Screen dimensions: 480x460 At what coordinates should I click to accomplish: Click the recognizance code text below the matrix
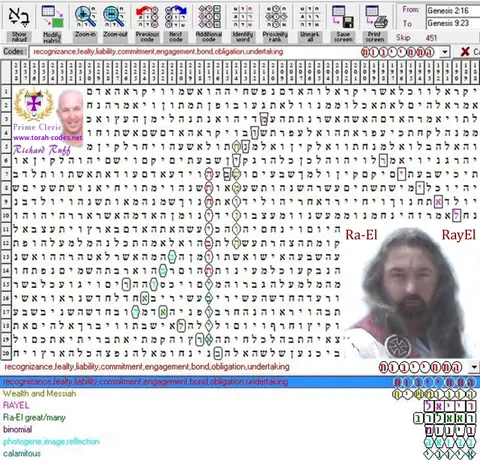coord(147,367)
